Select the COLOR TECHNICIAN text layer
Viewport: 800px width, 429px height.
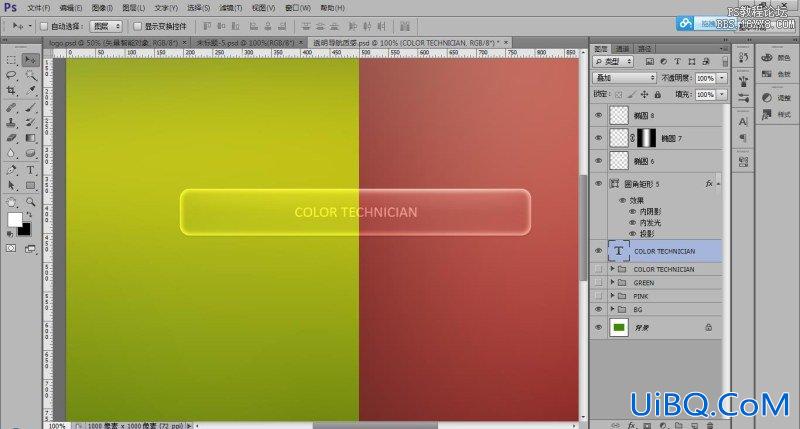tap(664, 251)
